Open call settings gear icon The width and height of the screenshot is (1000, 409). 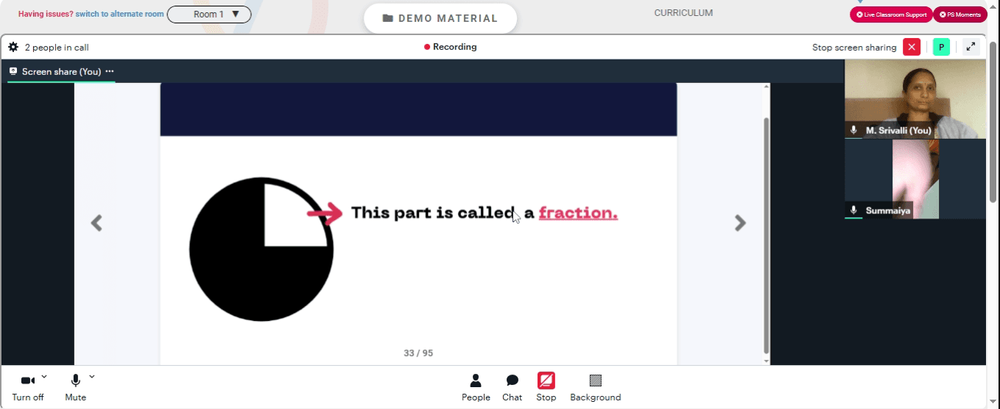[13, 47]
